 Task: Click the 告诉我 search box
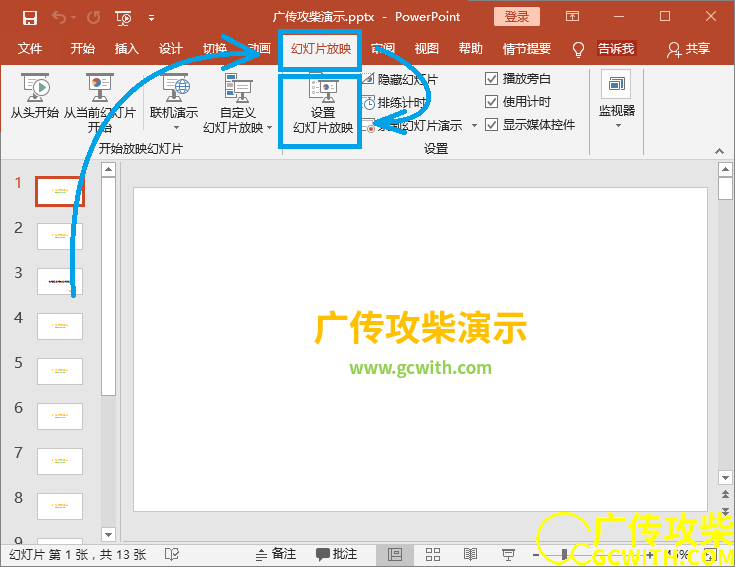coord(616,48)
